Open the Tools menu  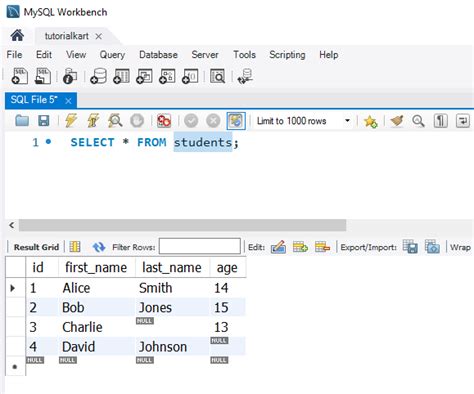[244, 54]
